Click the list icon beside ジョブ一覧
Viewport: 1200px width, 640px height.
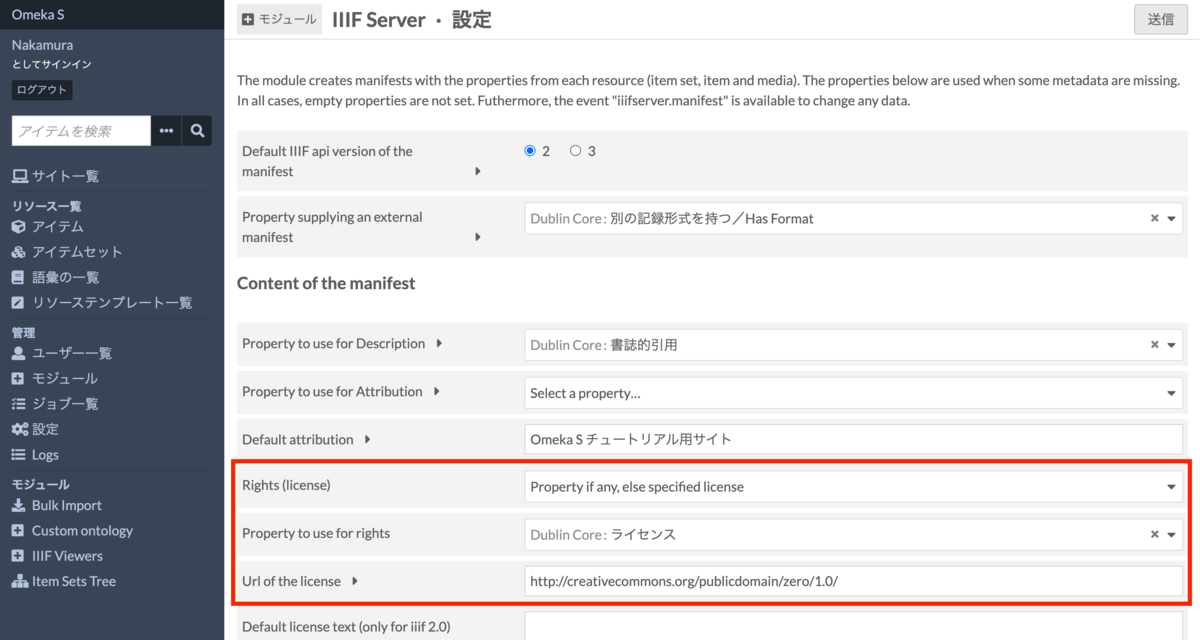19,404
